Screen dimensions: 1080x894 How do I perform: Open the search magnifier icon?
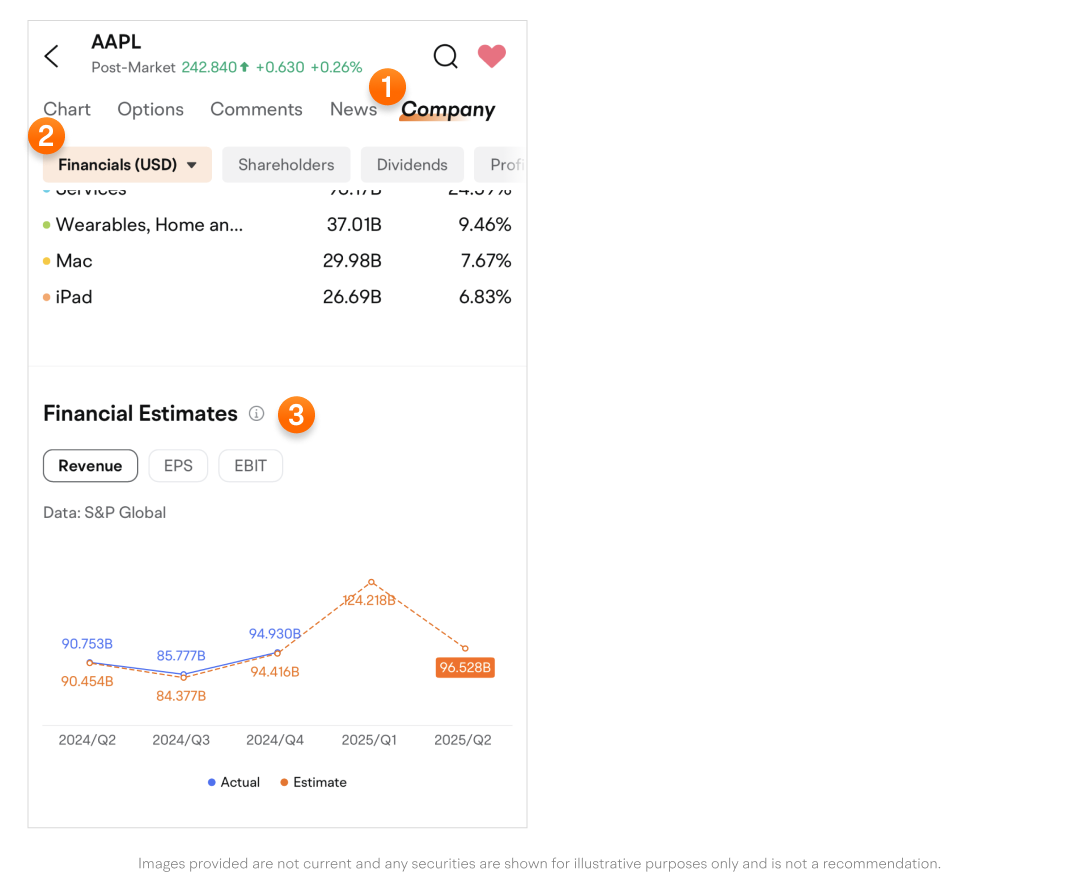445,56
